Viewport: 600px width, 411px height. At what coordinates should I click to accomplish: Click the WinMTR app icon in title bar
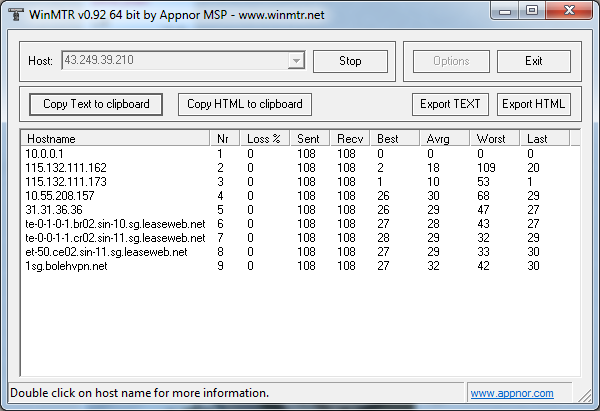16,14
